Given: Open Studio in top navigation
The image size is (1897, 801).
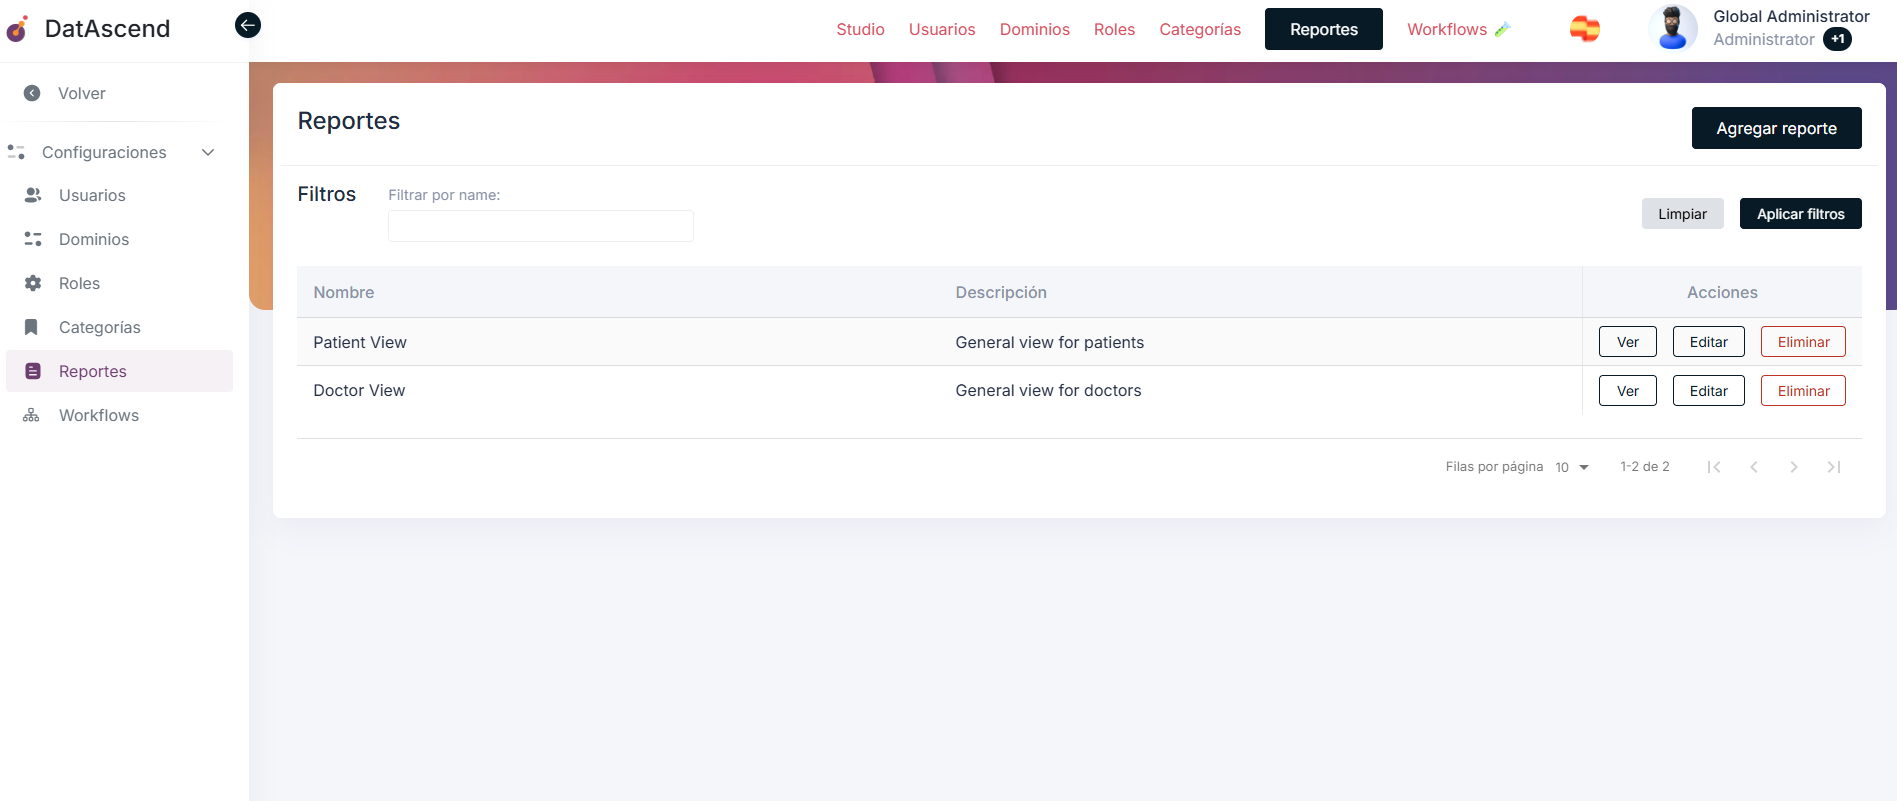Looking at the screenshot, I should coord(861,29).
